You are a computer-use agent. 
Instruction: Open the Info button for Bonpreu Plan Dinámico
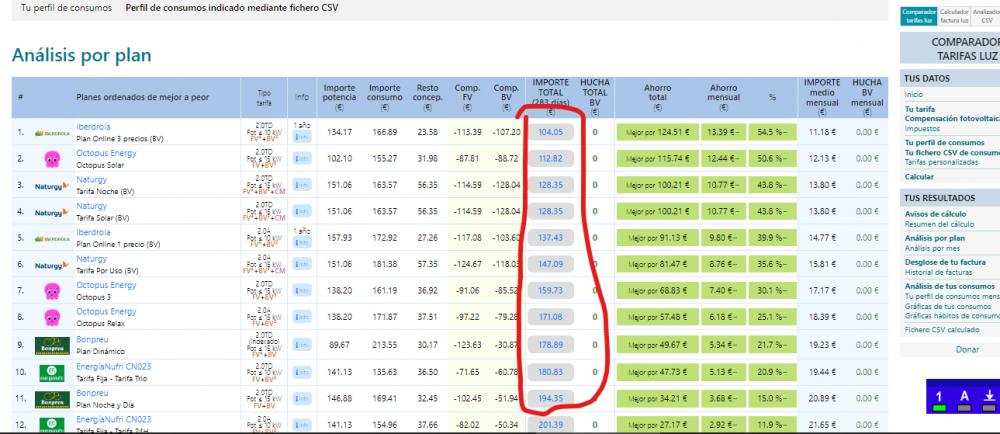(302, 345)
